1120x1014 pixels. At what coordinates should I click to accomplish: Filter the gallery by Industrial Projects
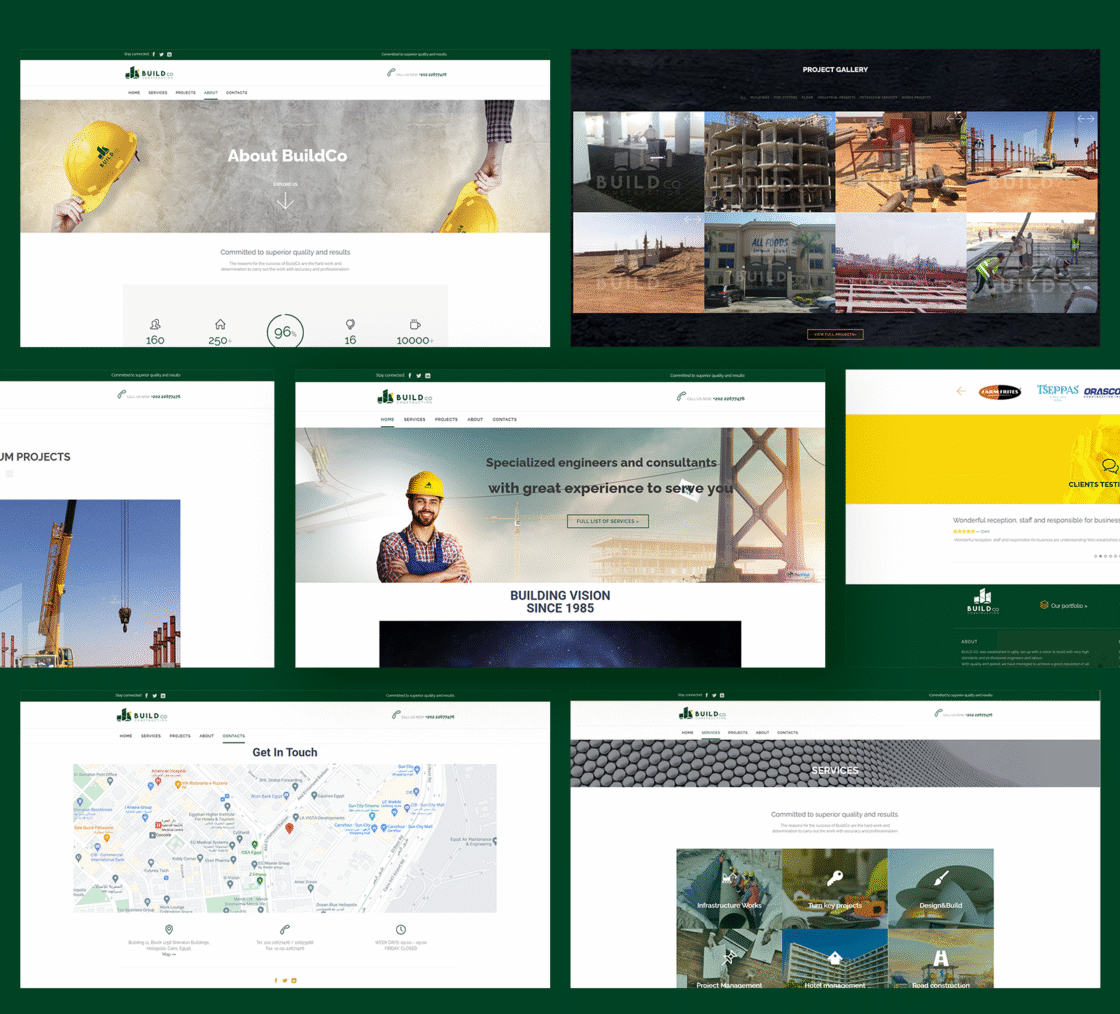[x=836, y=98]
